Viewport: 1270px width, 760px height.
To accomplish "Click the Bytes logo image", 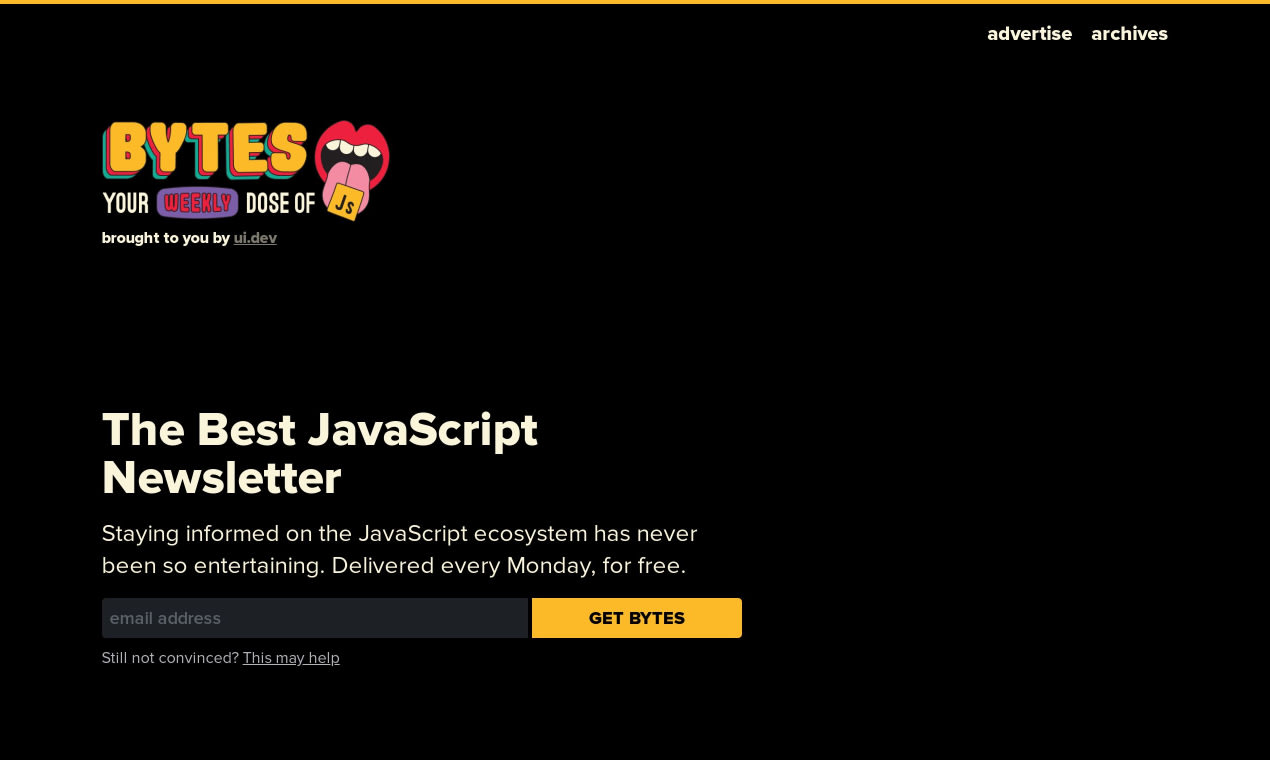I will click(x=246, y=170).
